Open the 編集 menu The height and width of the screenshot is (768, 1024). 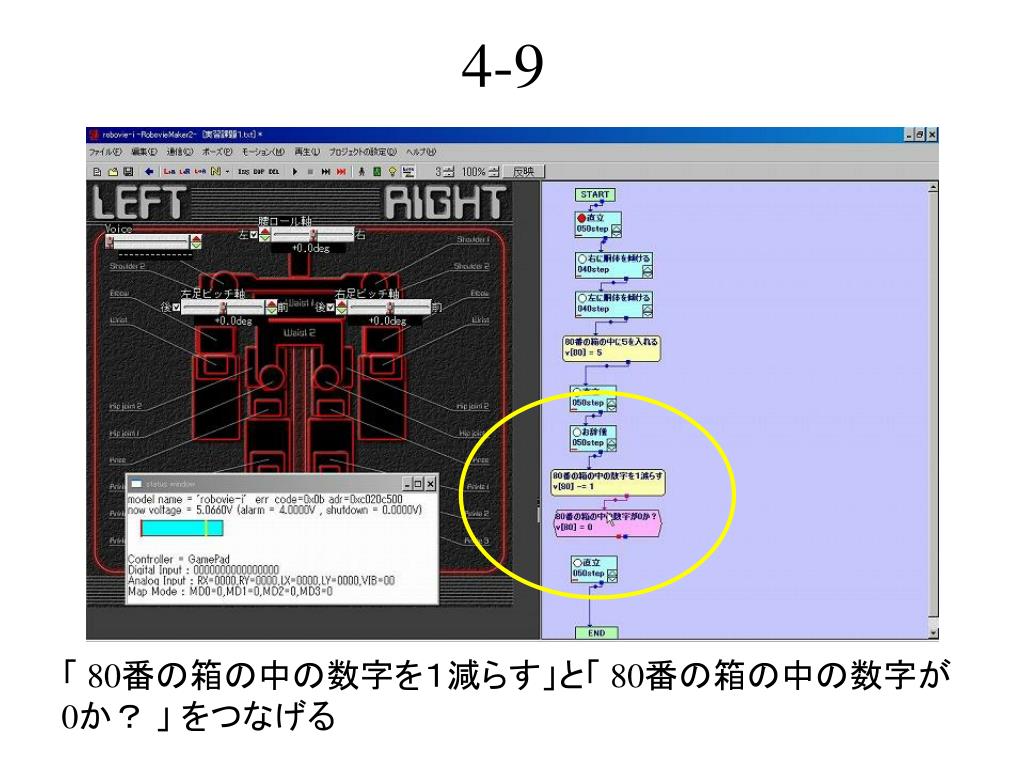click(144, 152)
